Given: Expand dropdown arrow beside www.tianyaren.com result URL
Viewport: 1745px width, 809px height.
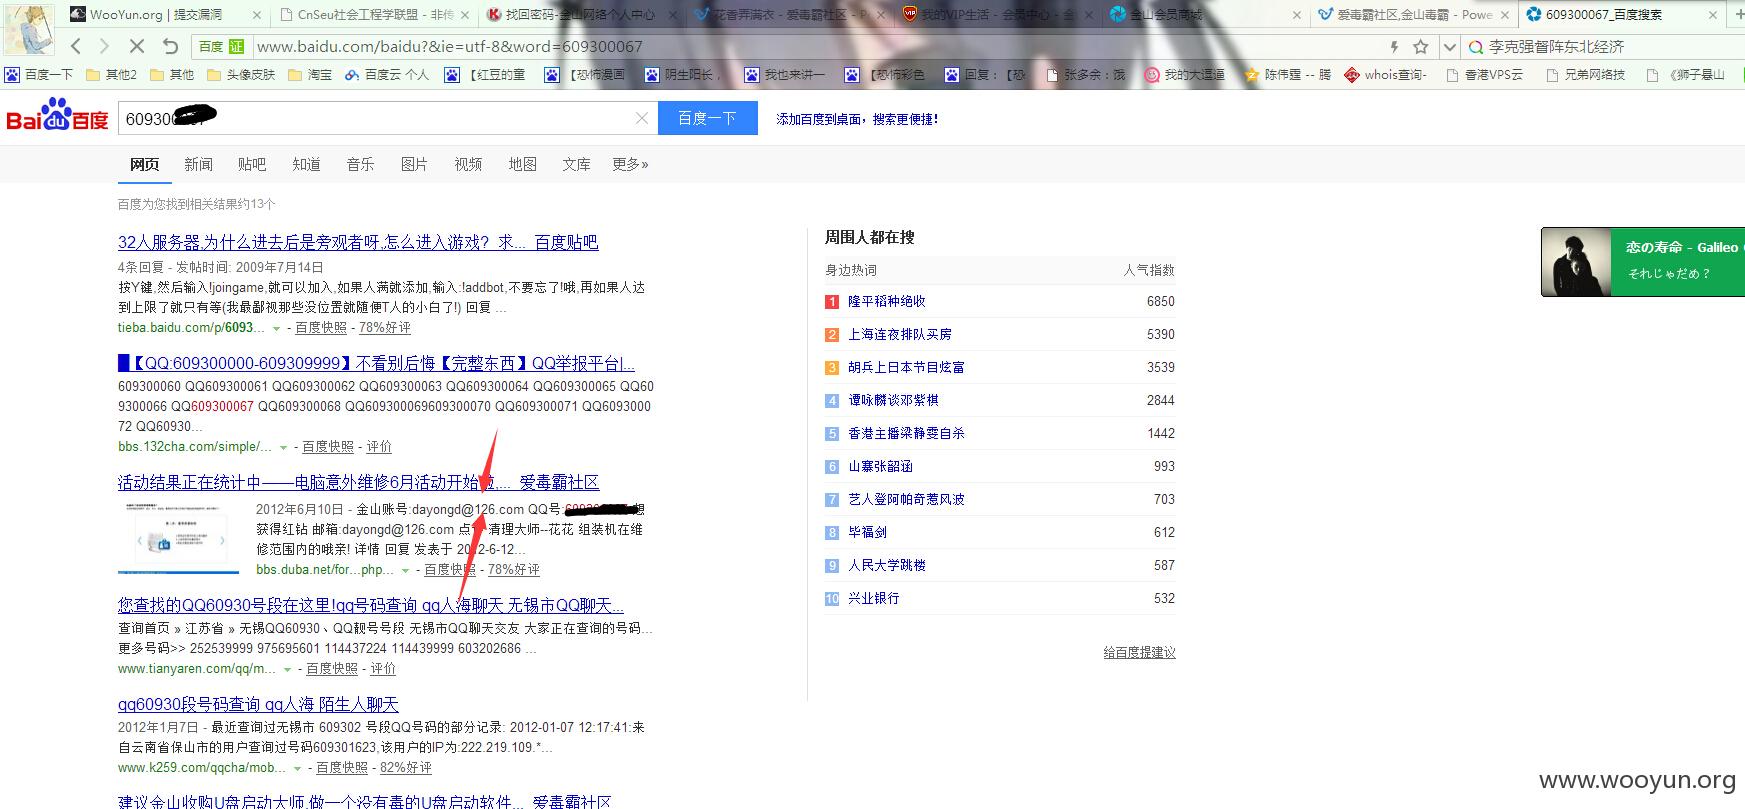Looking at the screenshot, I should (287, 669).
